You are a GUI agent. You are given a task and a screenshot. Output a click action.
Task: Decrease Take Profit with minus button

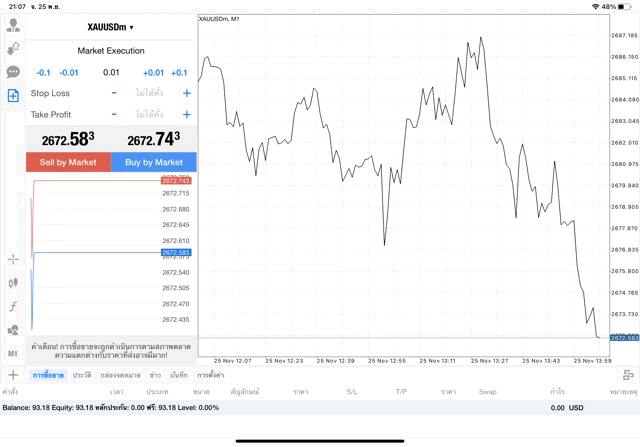(x=114, y=114)
